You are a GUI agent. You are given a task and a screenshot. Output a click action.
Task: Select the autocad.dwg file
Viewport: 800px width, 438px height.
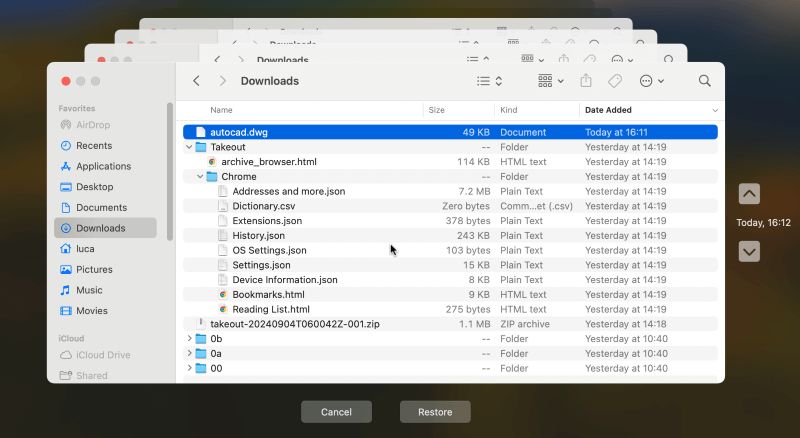tap(451, 132)
